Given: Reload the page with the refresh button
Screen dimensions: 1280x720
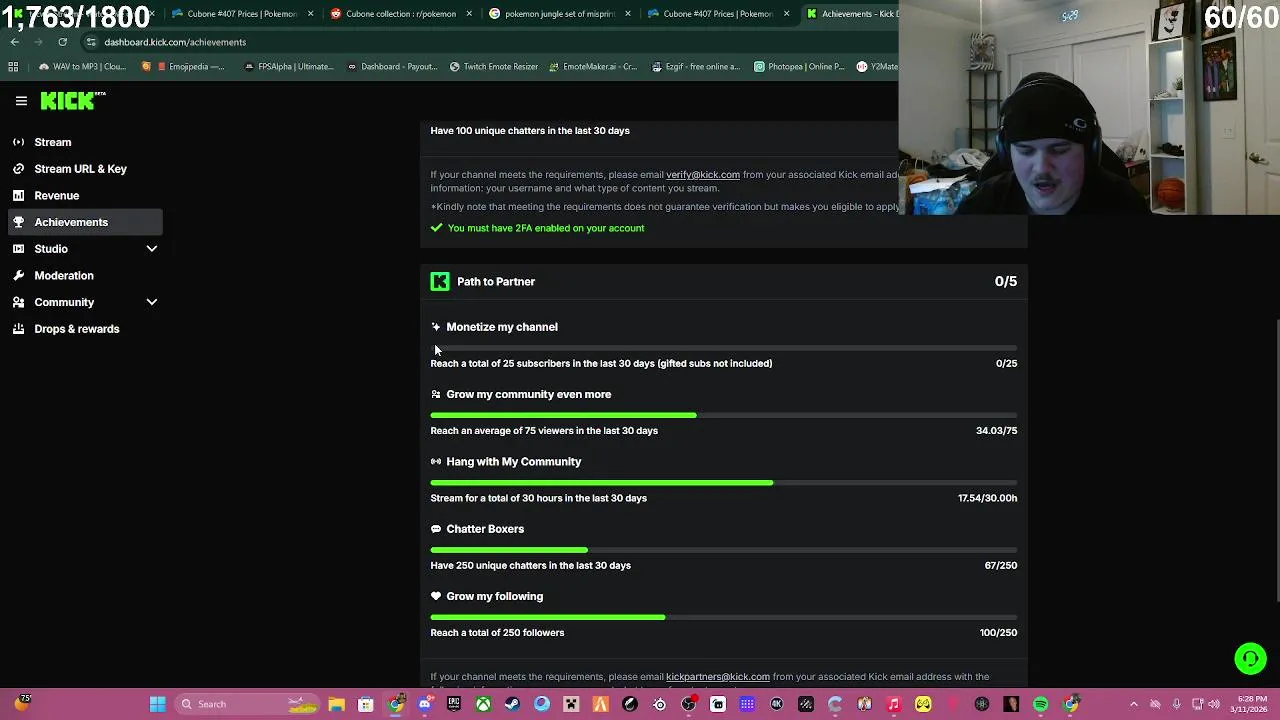Looking at the screenshot, I should click(62, 42).
